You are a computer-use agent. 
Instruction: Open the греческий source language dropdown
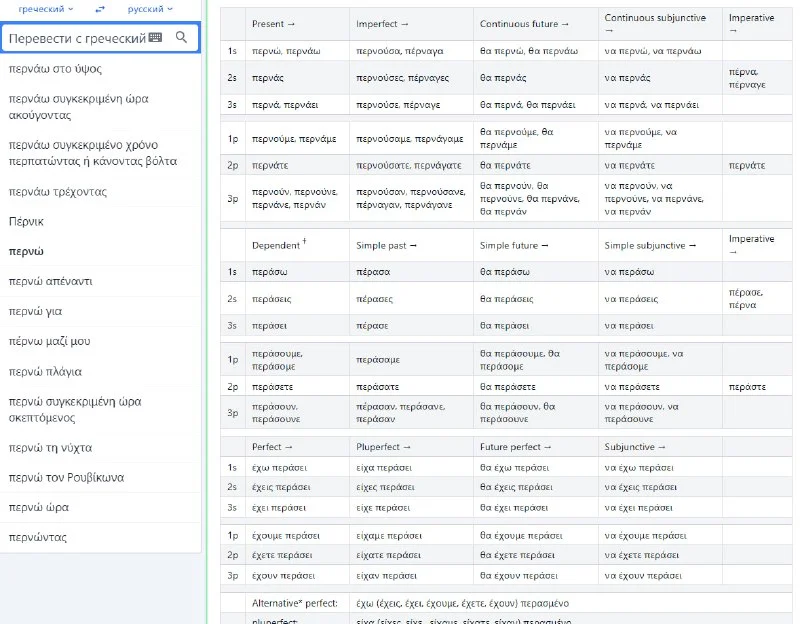point(46,9)
